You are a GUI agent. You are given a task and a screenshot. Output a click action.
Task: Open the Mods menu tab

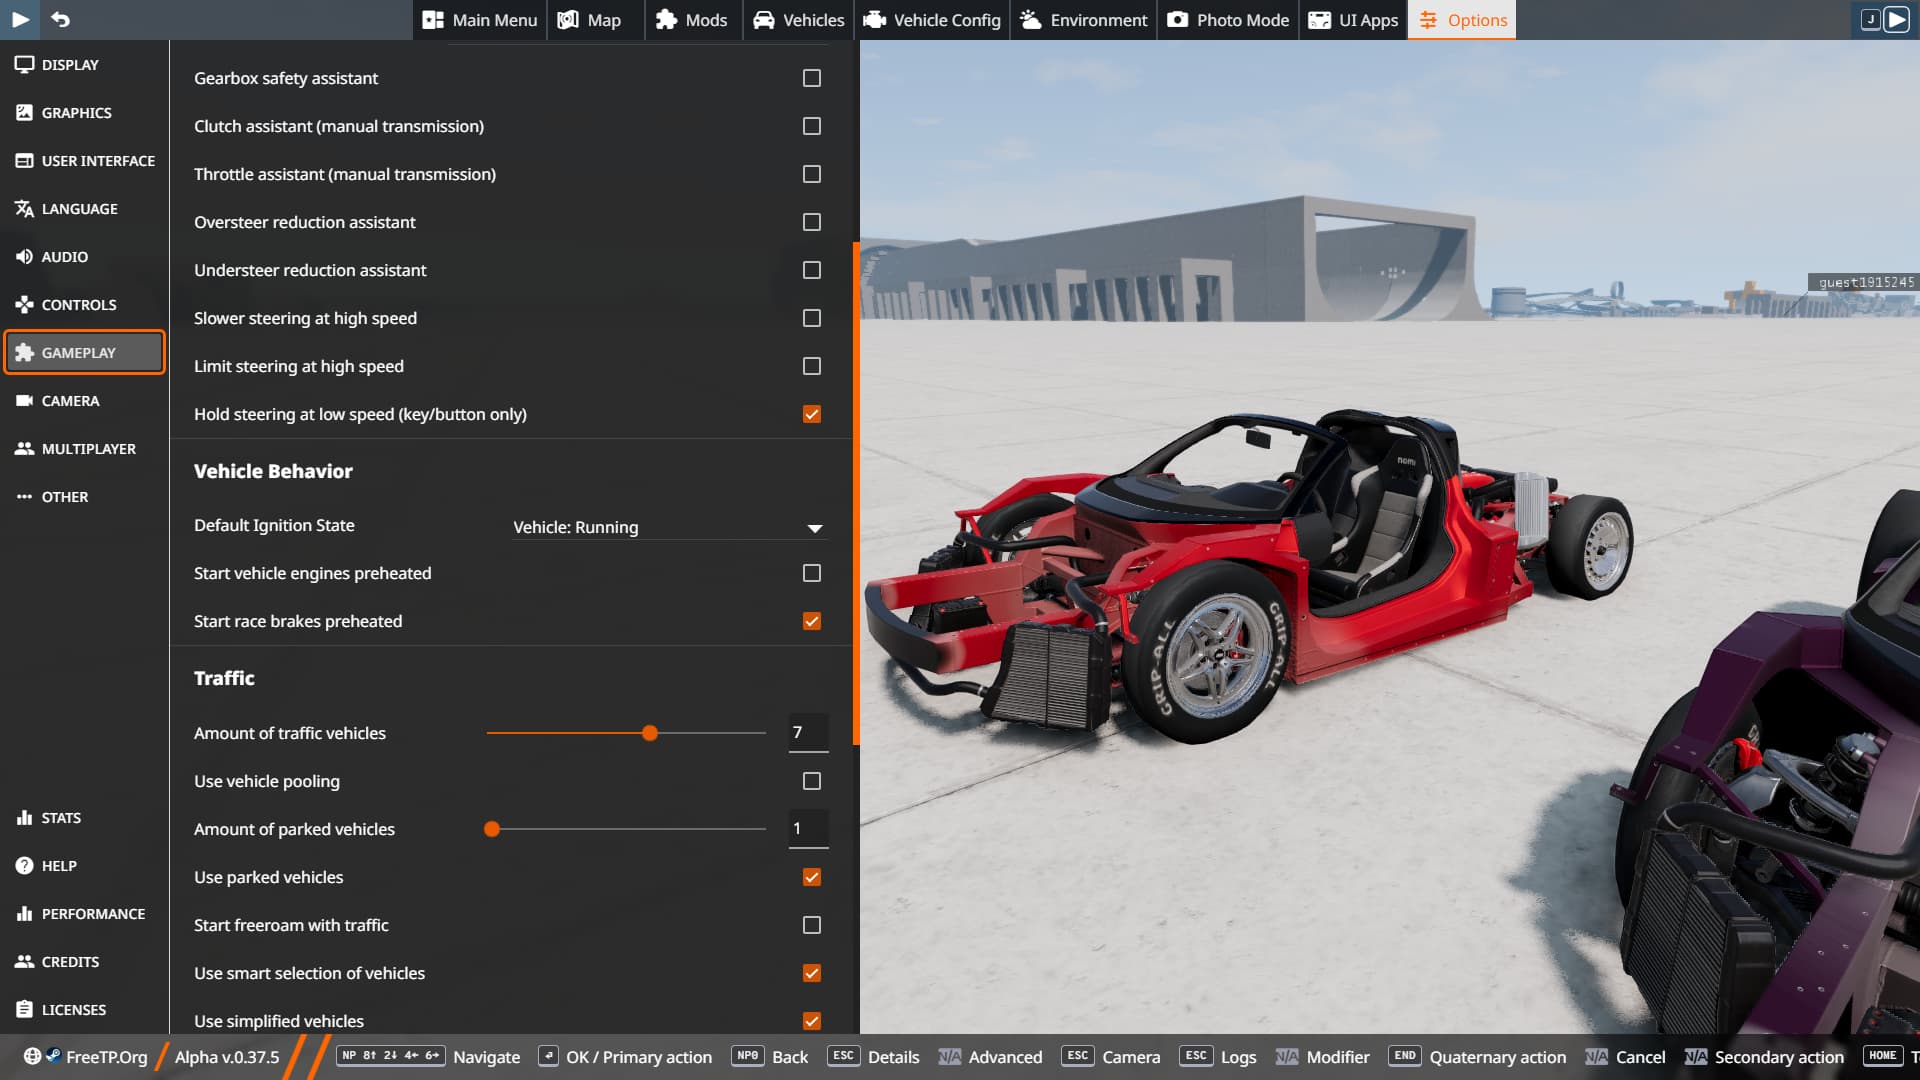[x=692, y=20]
